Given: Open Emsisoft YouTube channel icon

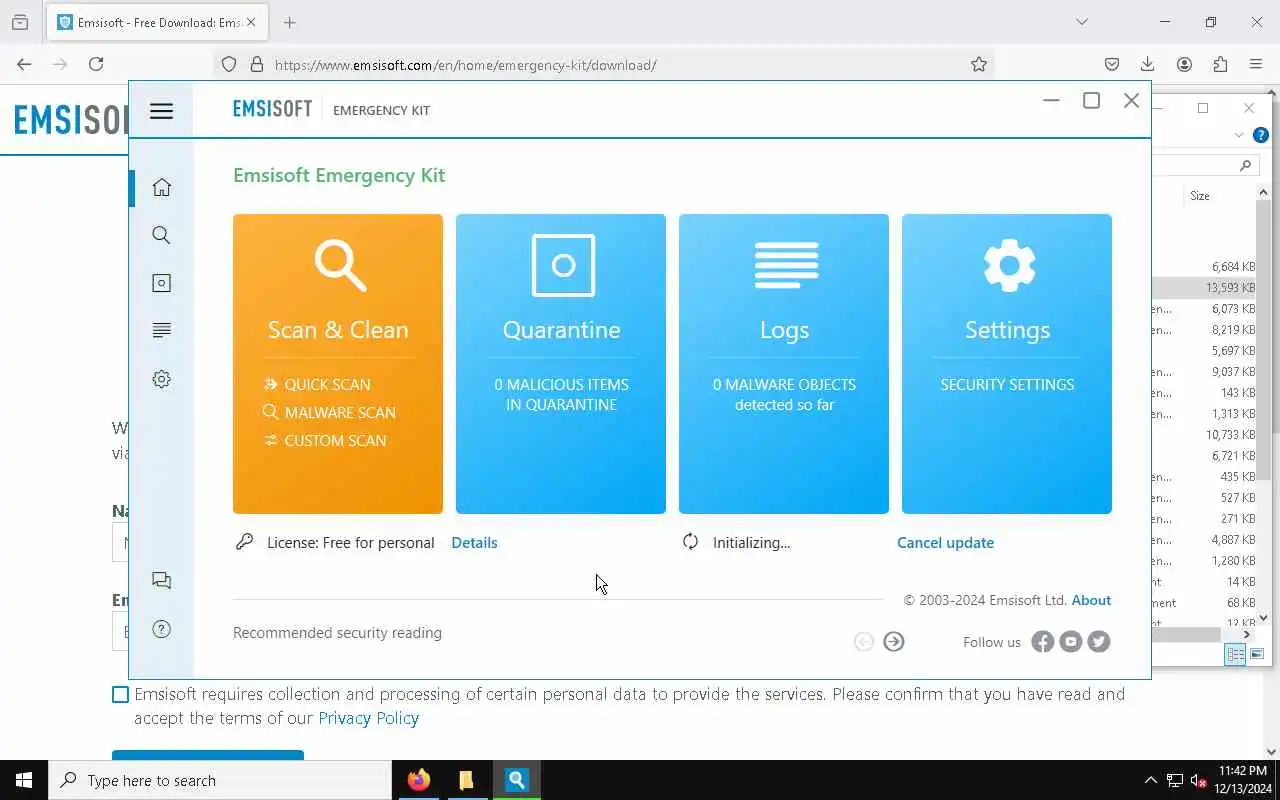Looking at the screenshot, I should tap(1071, 642).
